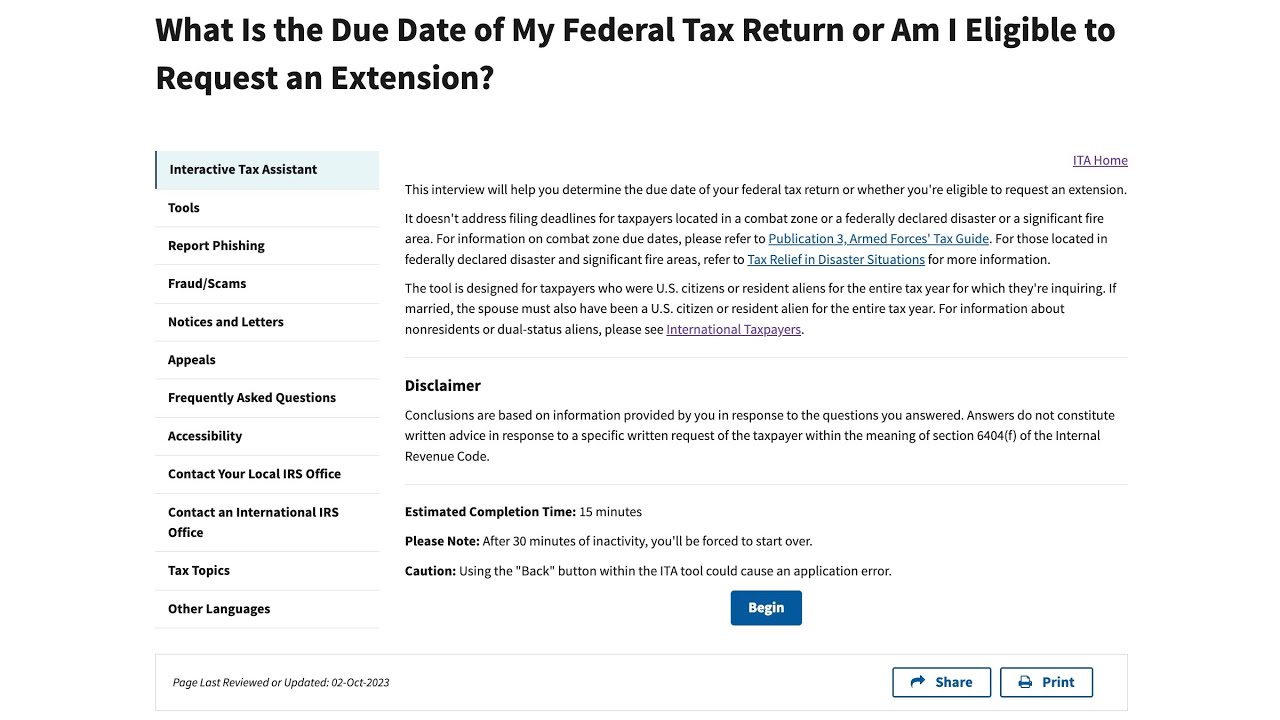Open the International Taxpayers link
Viewport: 1280px width, 720px height.
click(x=734, y=329)
